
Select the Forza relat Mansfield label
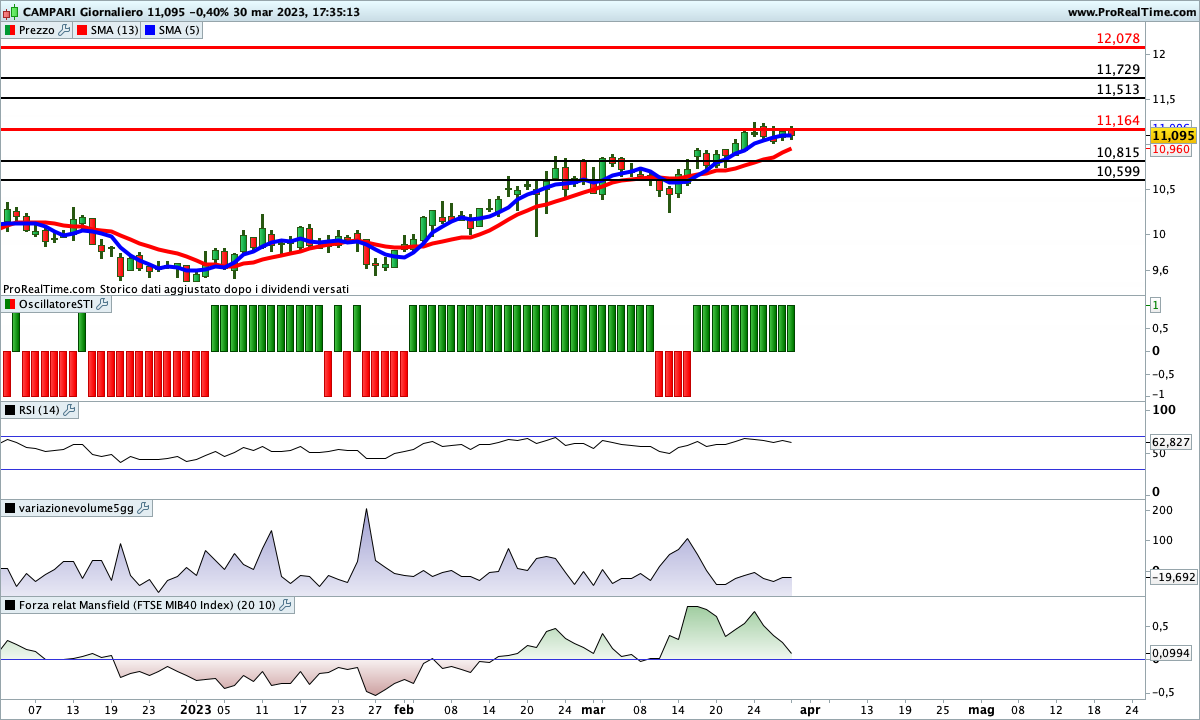click(148, 605)
